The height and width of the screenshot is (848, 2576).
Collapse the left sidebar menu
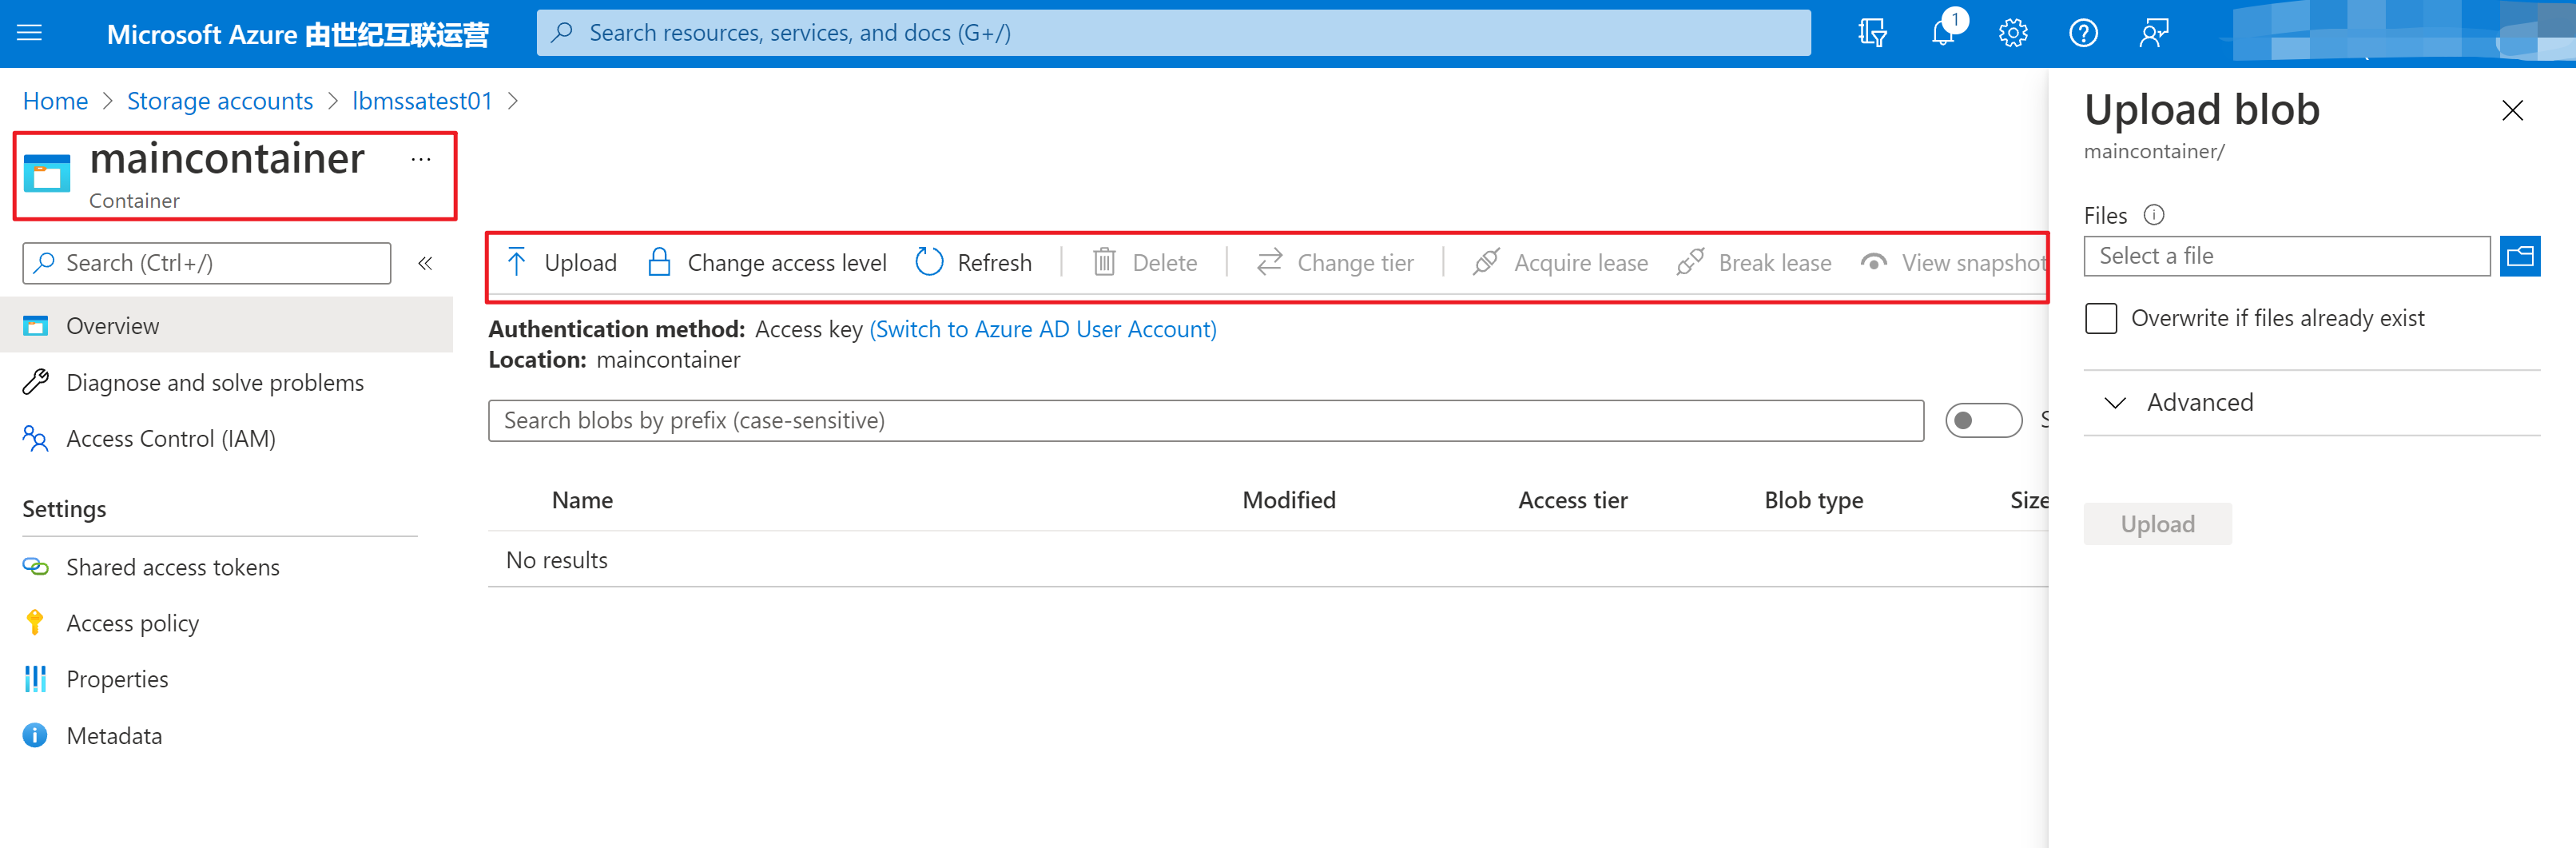(425, 263)
